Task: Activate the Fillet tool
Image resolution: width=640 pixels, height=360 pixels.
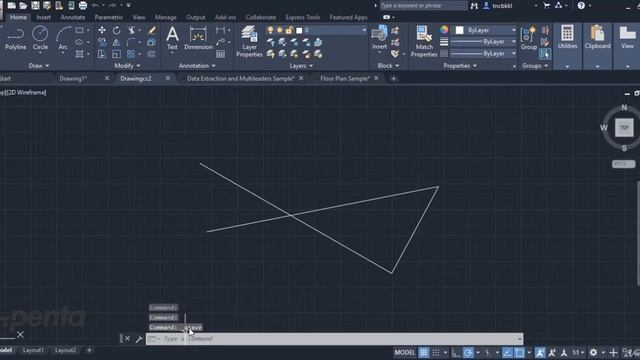Action: (131, 42)
